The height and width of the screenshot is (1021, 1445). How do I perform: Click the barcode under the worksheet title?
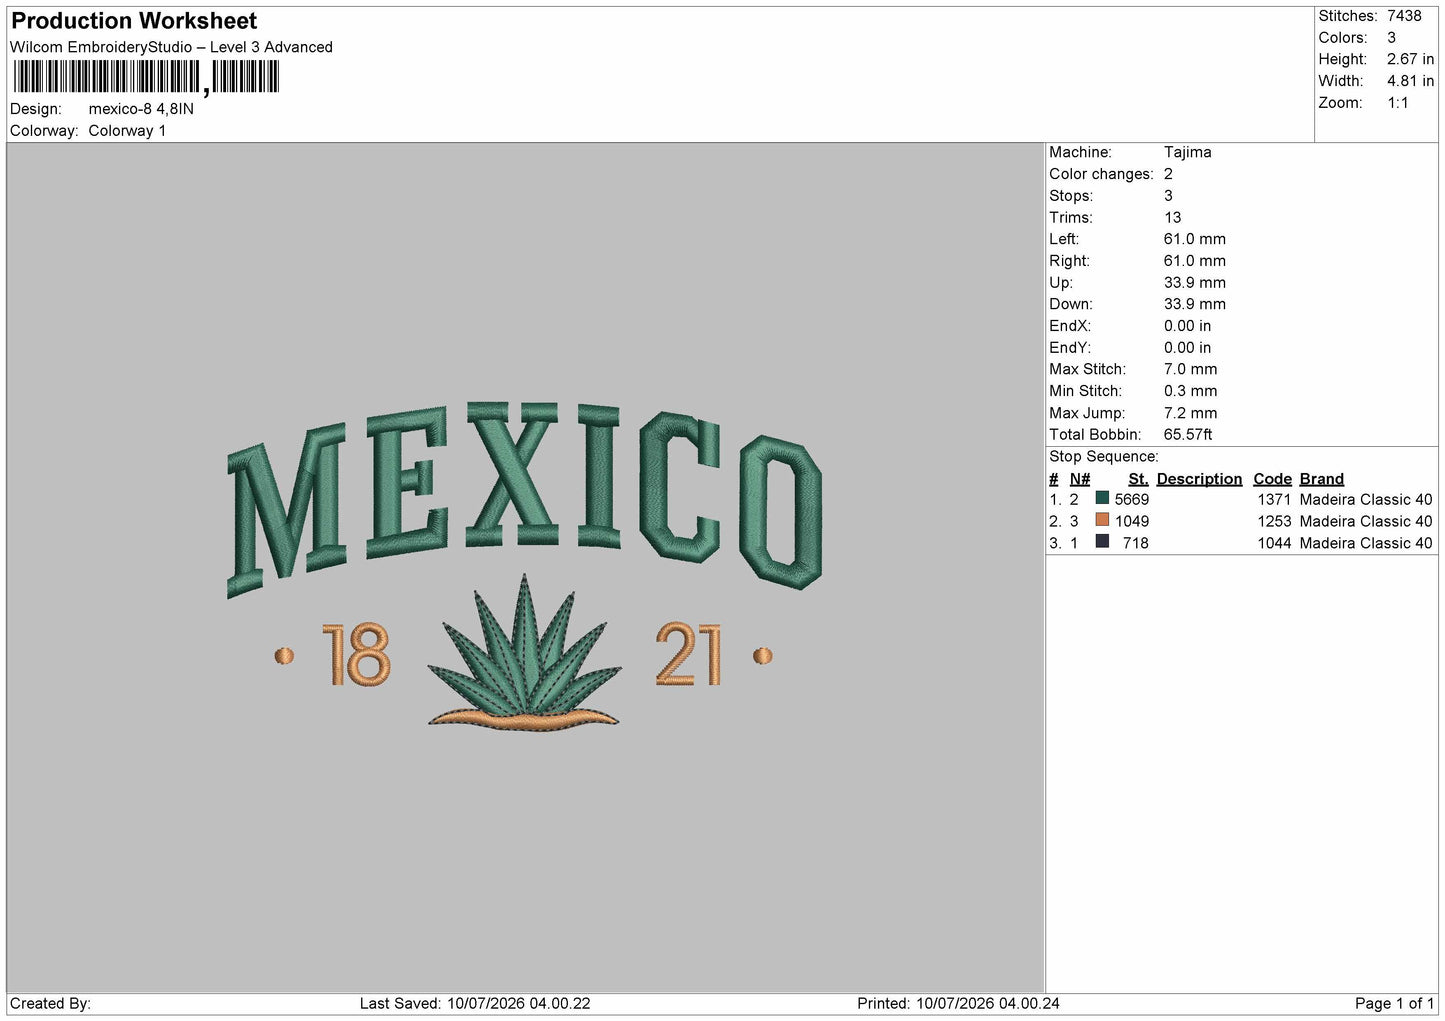point(146,77)
